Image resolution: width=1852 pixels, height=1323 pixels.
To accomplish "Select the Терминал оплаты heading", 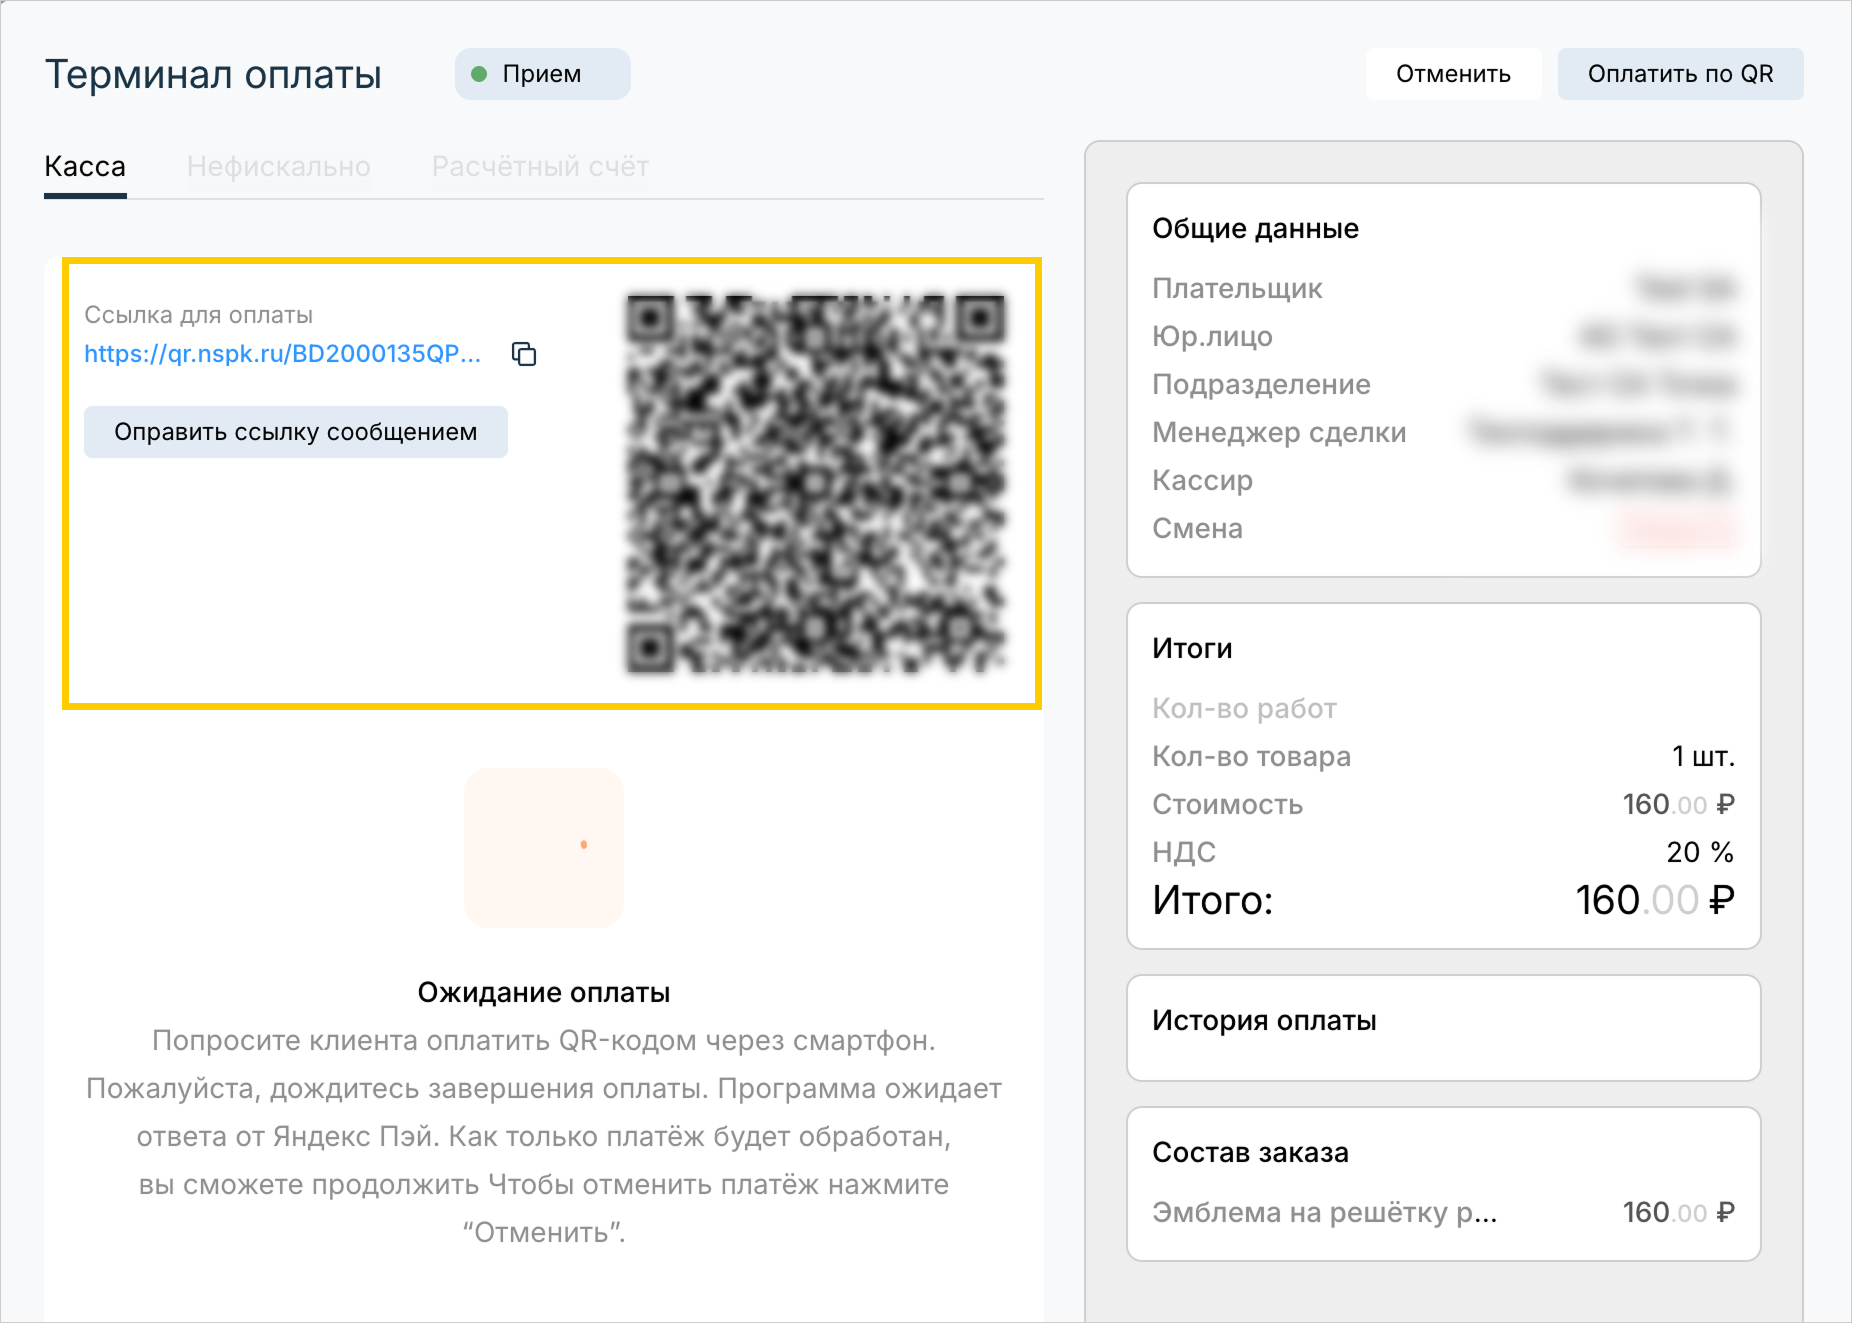I will 213,75.
